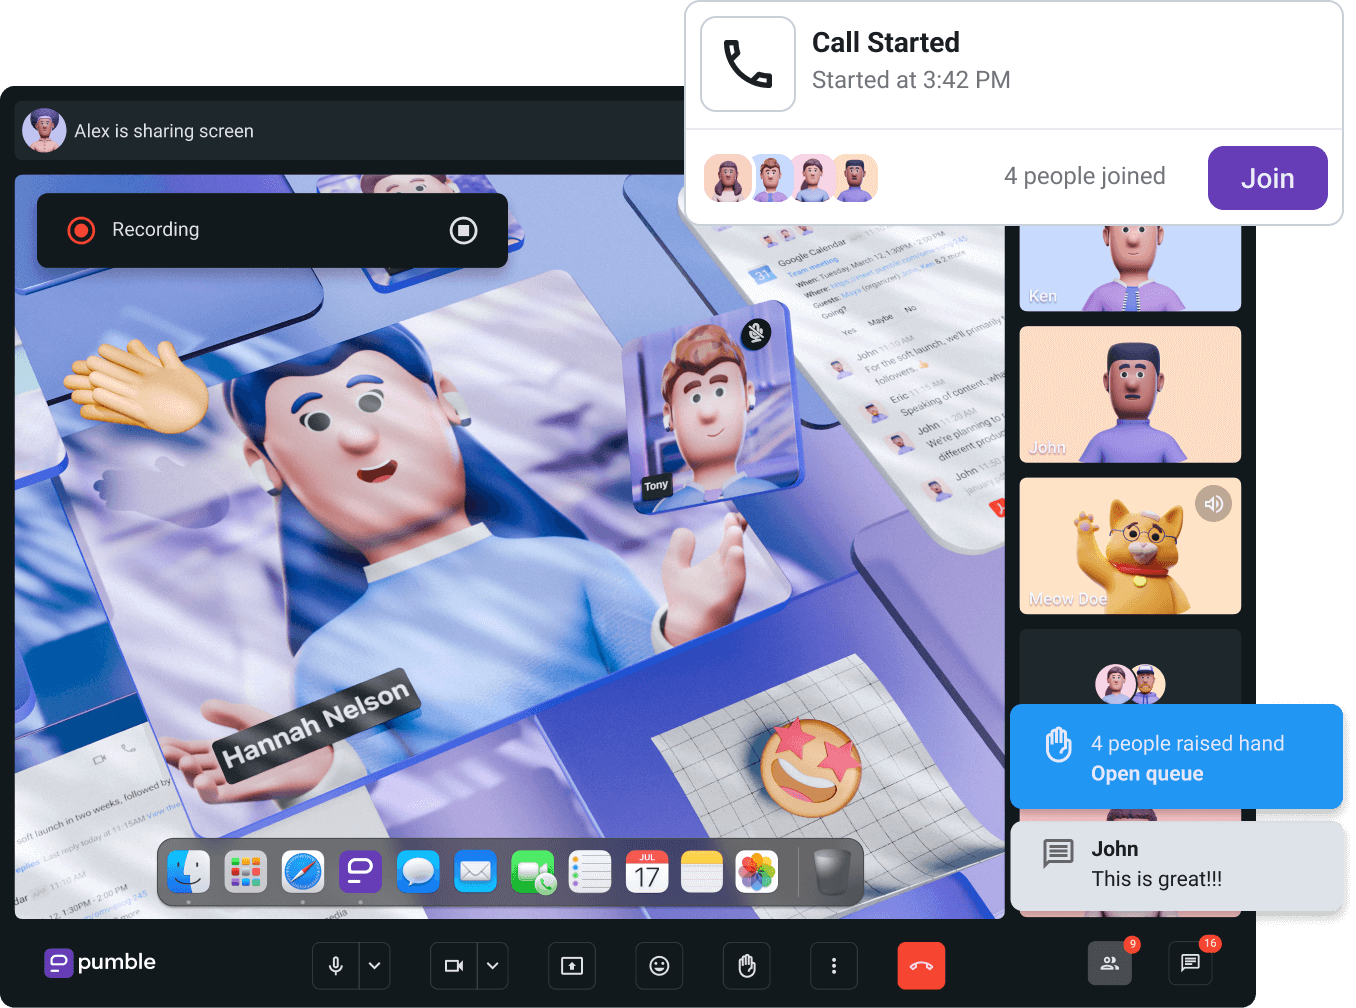Screen dimensions: 1356x1008
Task: Join the started call
Action: coord(1267,178)
